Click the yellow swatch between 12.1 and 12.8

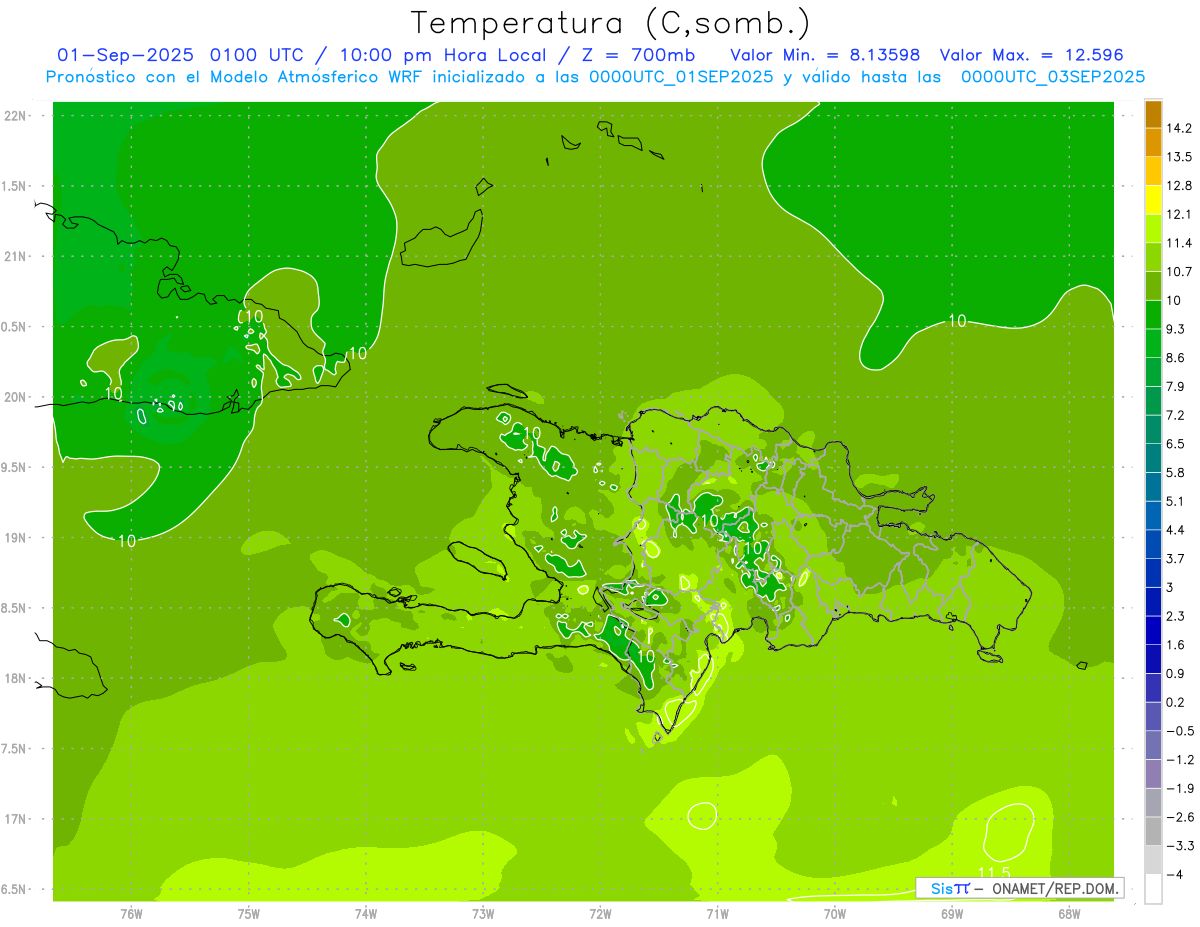click(1153, 199)
